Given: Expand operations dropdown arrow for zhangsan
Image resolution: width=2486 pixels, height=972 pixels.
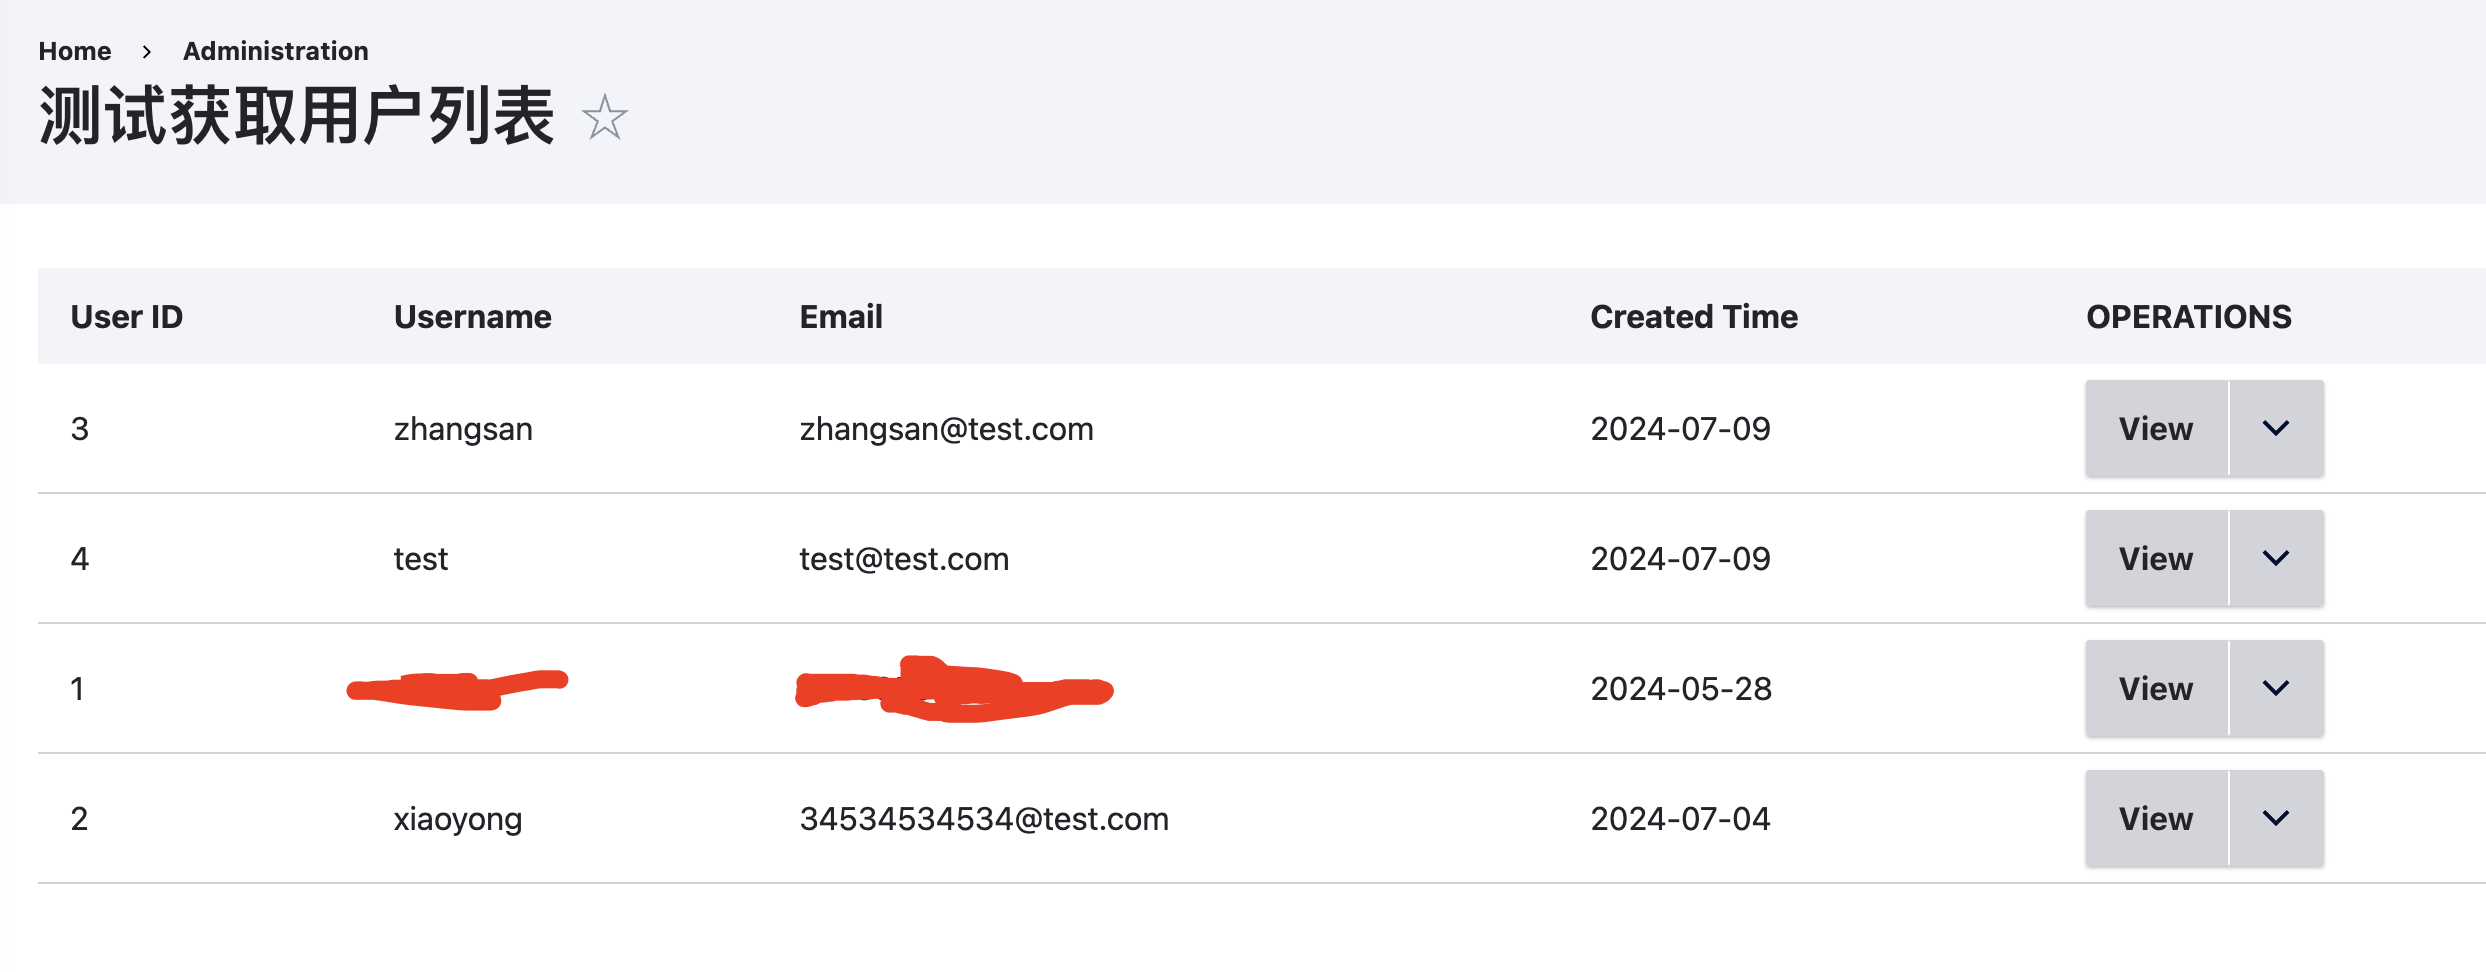Looking at the screenshot, I should coord(2276,429).
